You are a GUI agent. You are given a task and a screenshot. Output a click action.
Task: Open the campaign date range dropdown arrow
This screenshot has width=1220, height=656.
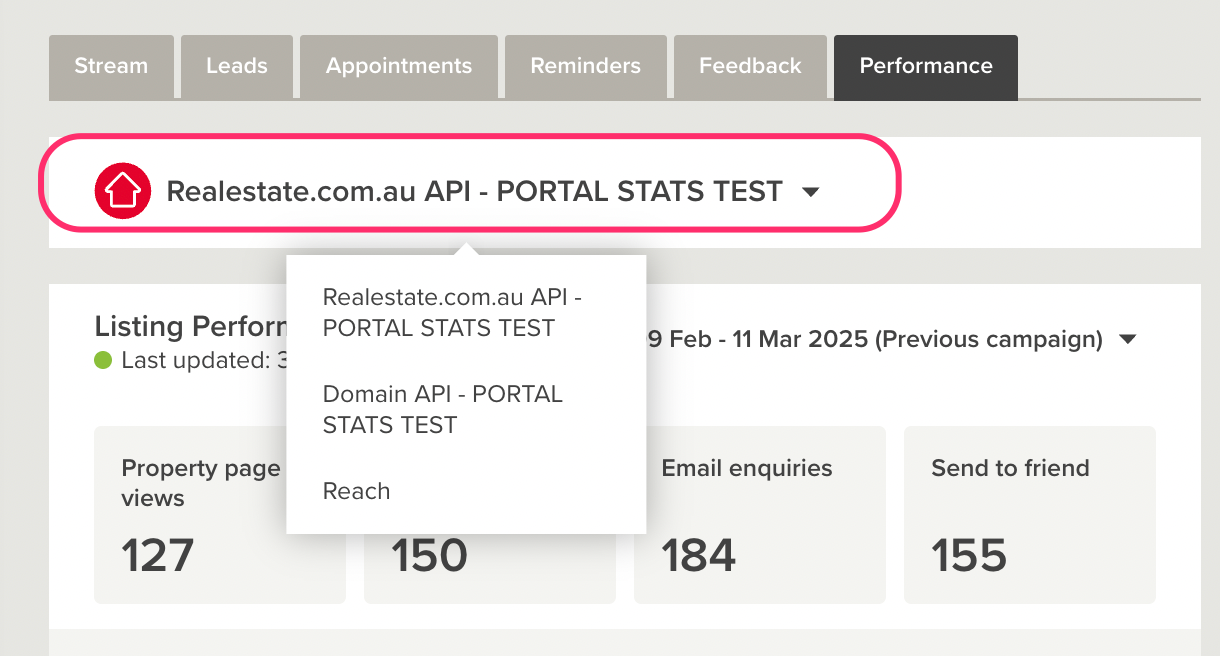coord(1128,340)
